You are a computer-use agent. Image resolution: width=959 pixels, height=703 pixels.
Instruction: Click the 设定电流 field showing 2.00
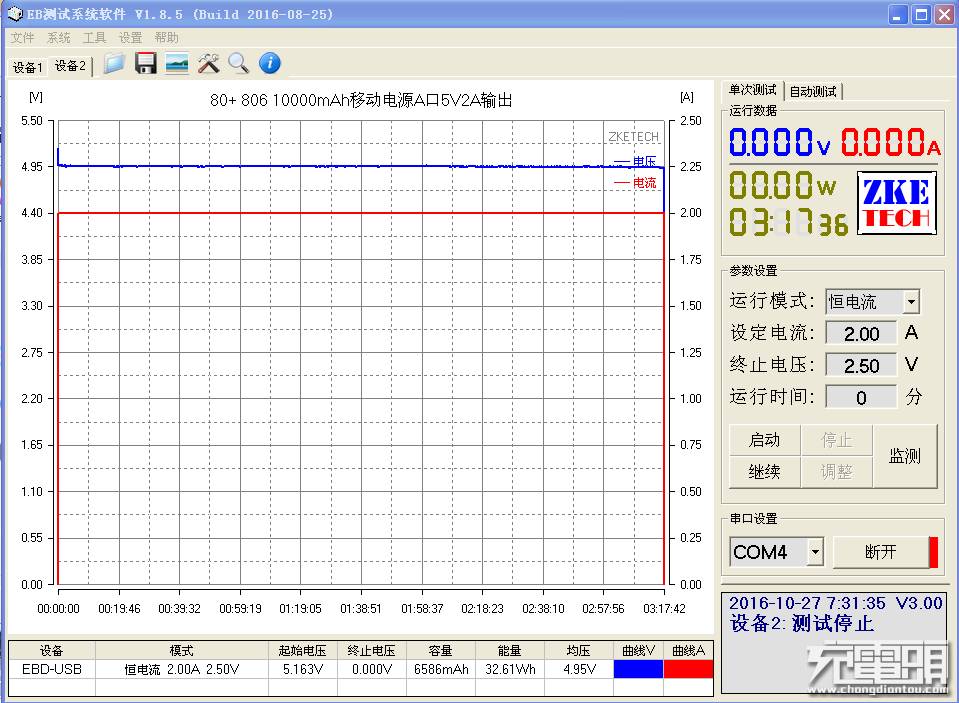pos(861,333)
